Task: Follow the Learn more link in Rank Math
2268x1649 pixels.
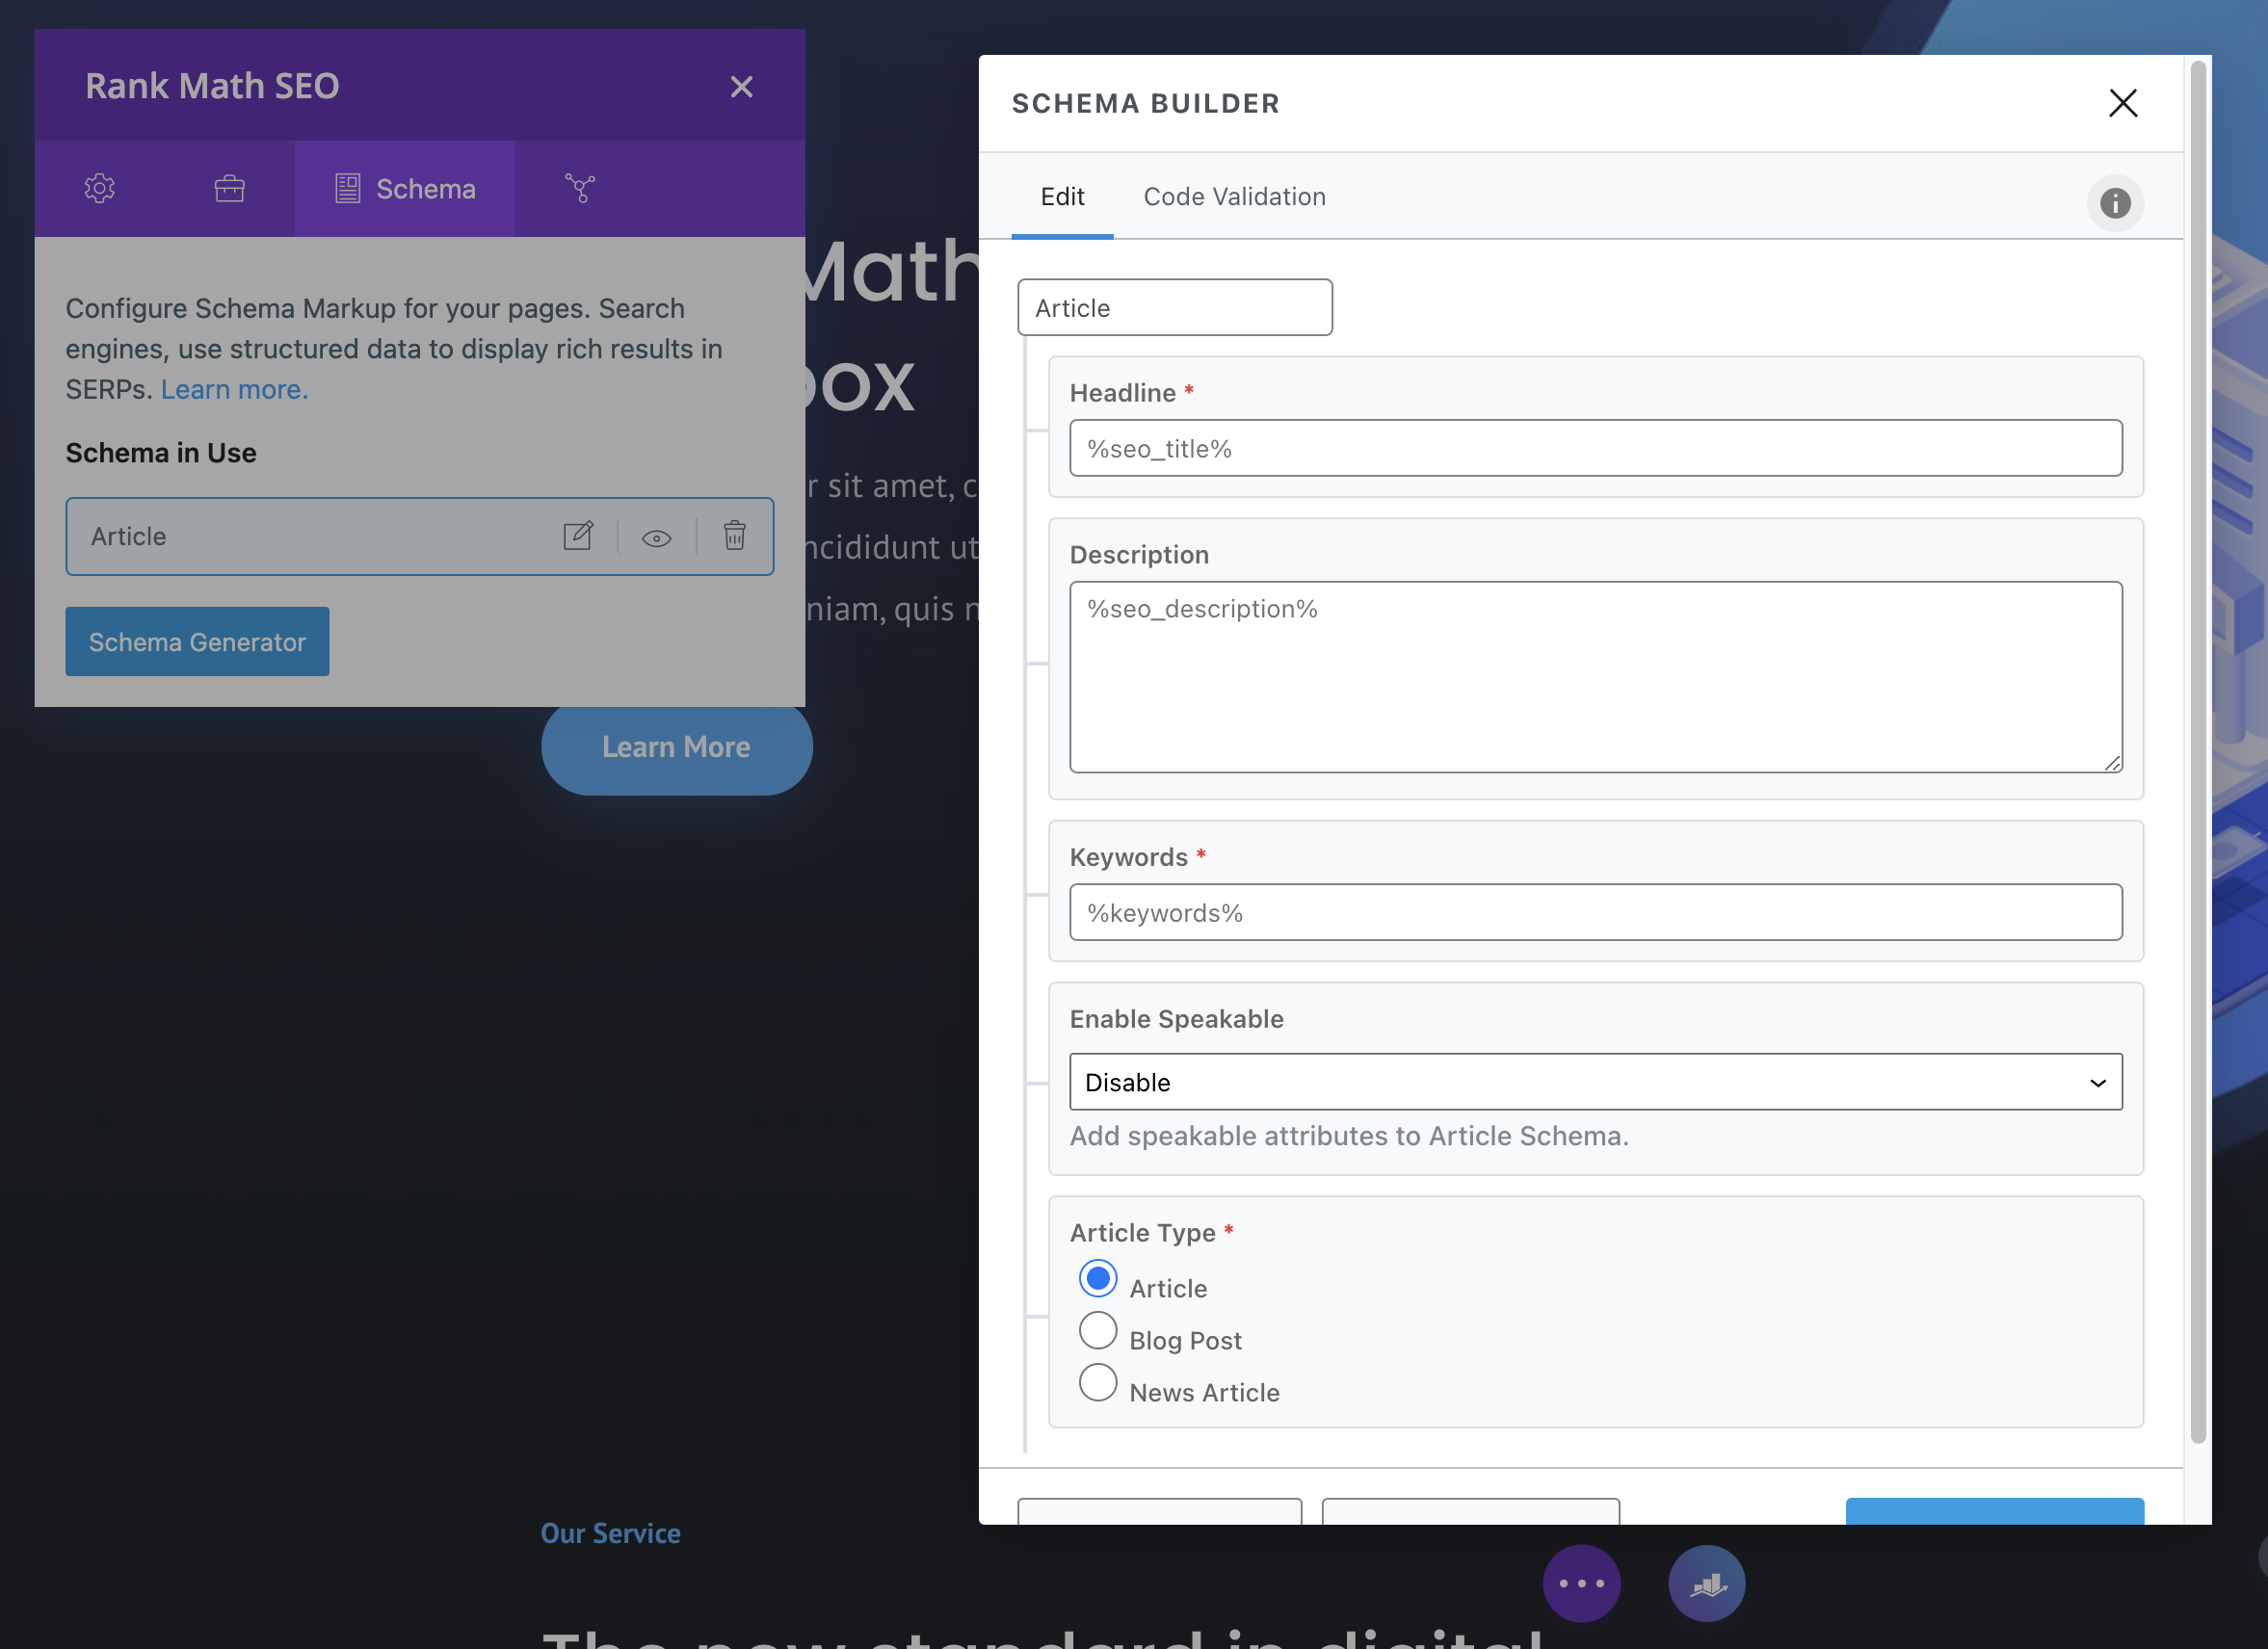Action: pos(234,389)
